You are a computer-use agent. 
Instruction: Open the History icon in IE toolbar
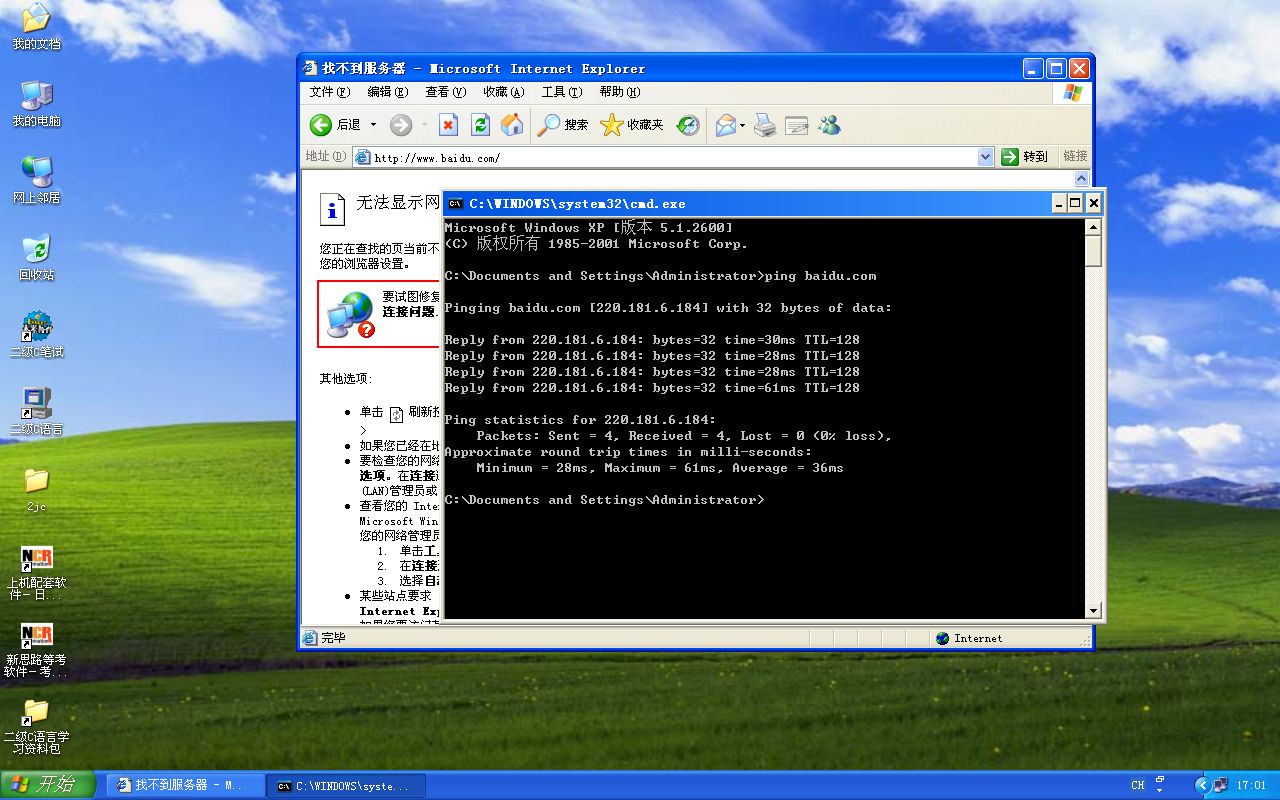(x=688, y=125)
